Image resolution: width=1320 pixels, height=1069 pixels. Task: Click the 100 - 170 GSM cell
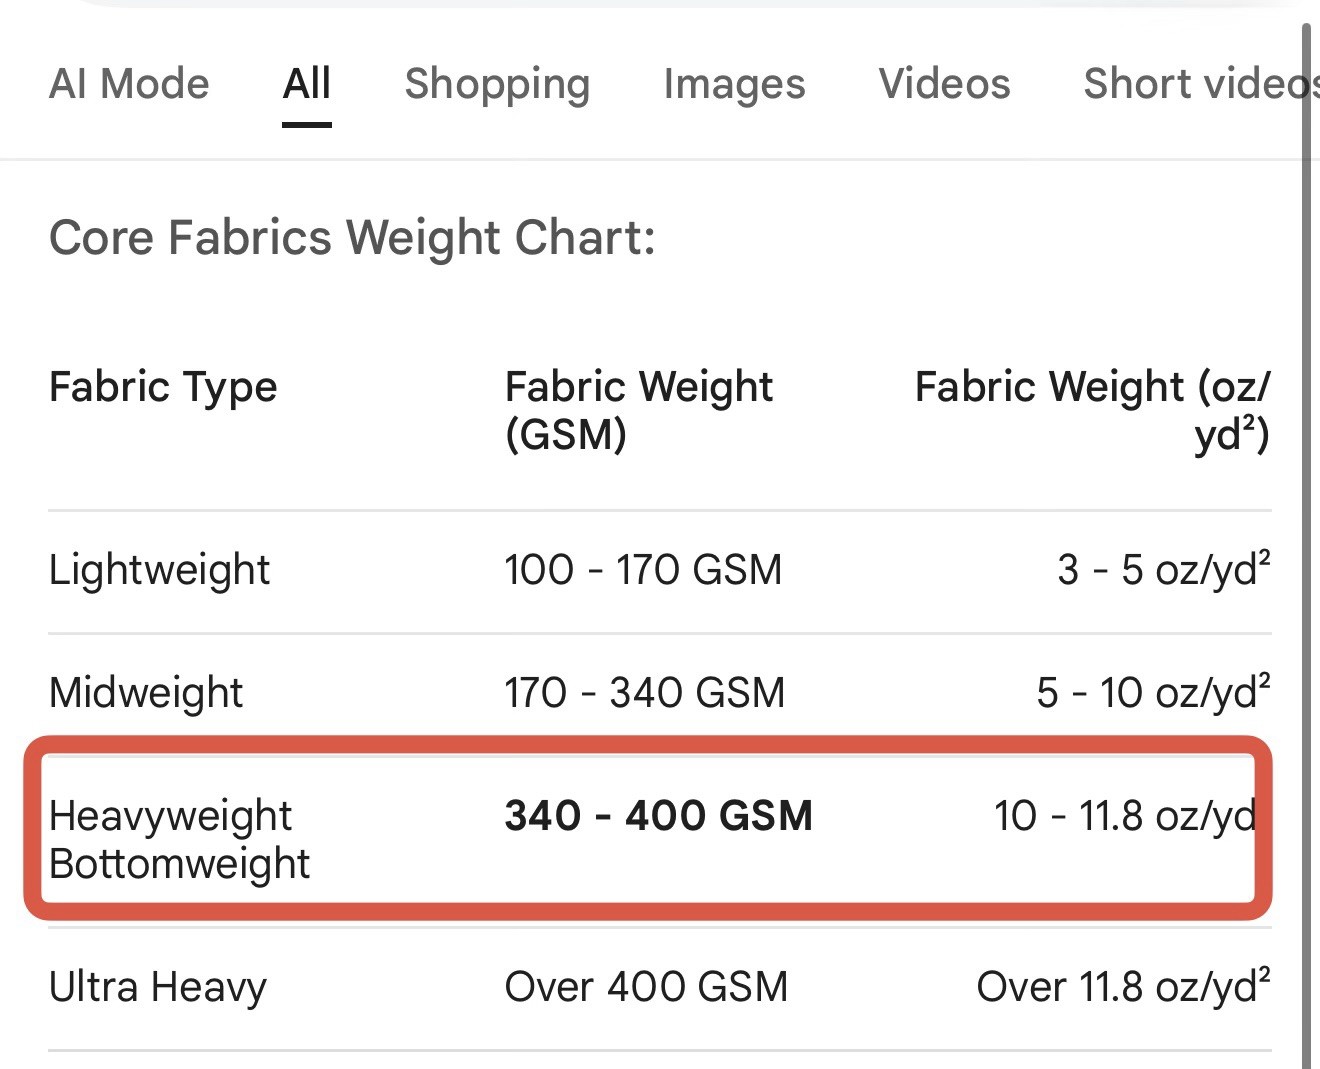(x=643, y=570)
